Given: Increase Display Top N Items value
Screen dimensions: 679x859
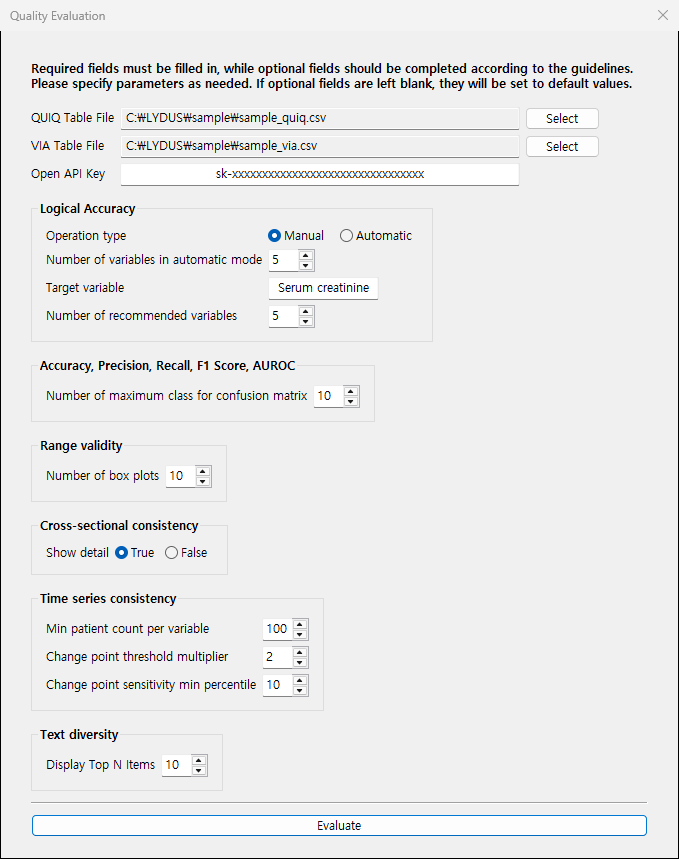Looking at the screenshot, I should pyautogui.click(x=199, y=759).
